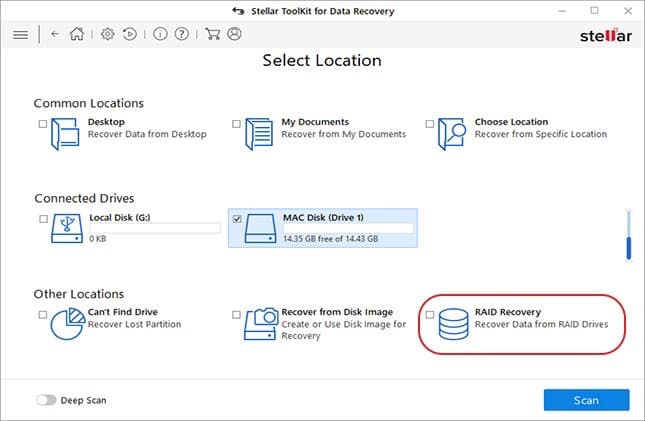Click the Local Disk (G:) USB drive icon
This screenshot has width=645, height=421.
(x=67, y=228)
